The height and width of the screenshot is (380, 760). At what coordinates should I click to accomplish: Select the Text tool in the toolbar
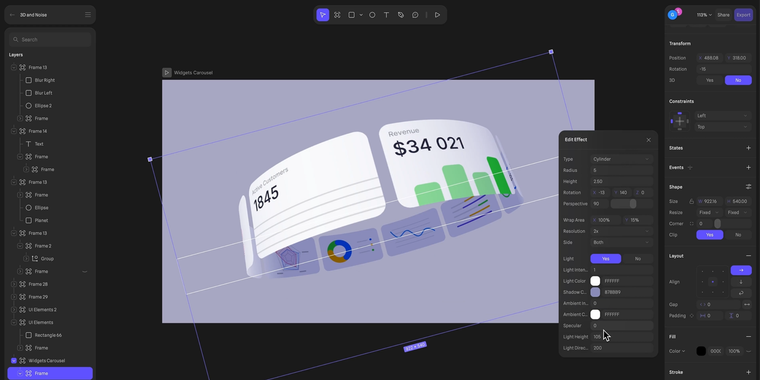(x=386, y=15)
